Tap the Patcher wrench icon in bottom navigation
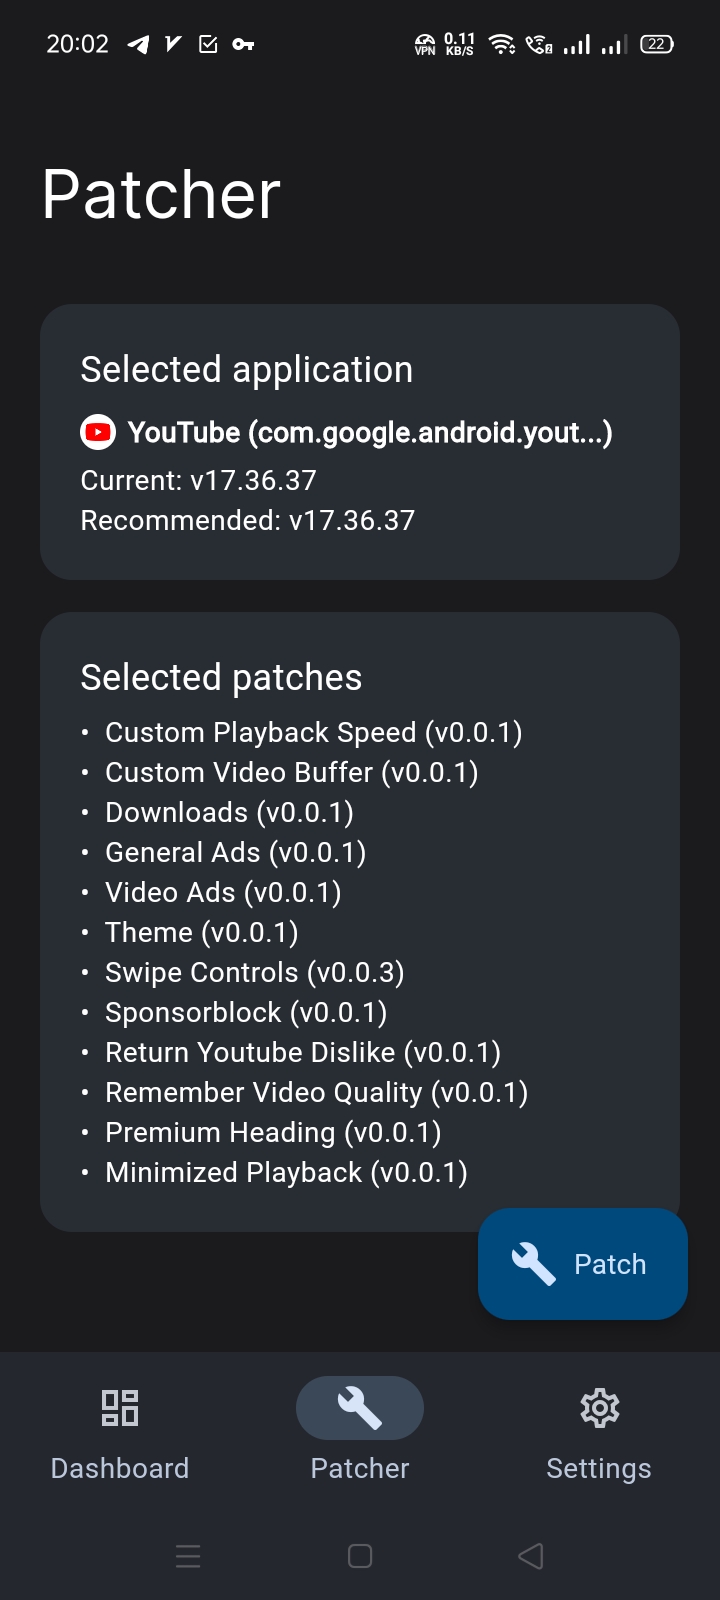This screenshot has width=720, height=1600. pyautogui.click(x=359, y=1407)
